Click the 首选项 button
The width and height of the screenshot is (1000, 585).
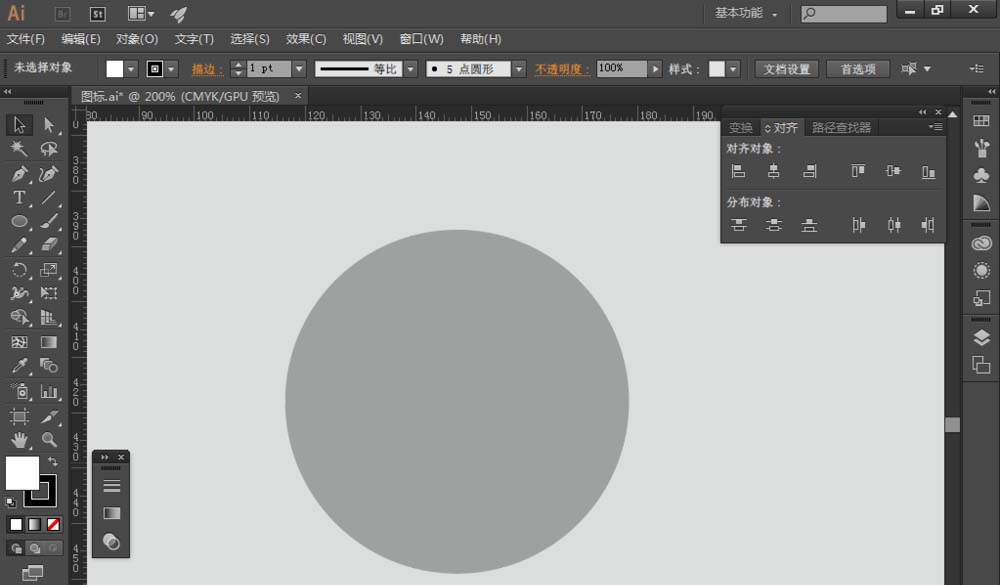click(x=858, y=69)
